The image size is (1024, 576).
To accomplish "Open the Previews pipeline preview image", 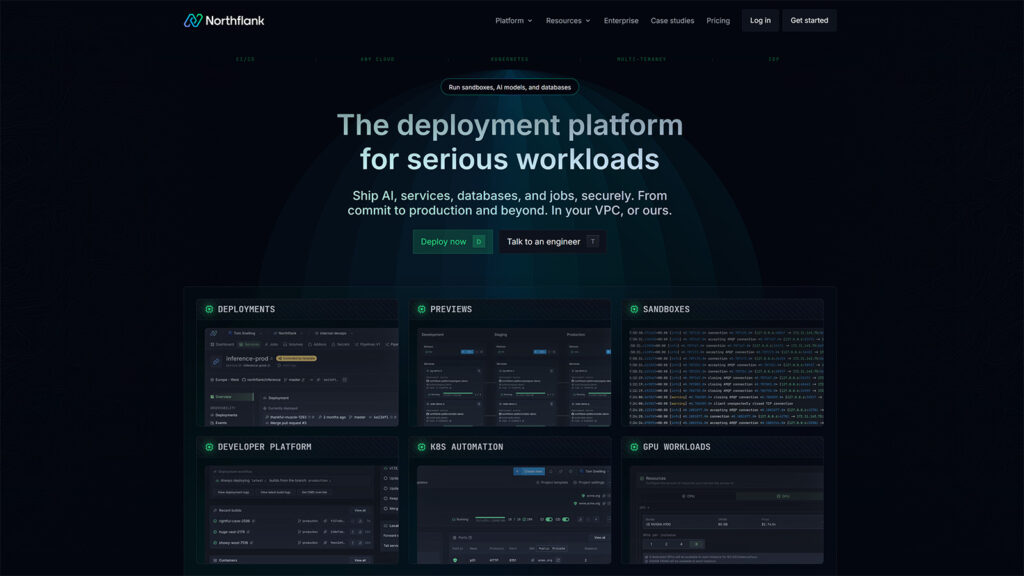I will point(514,377).
